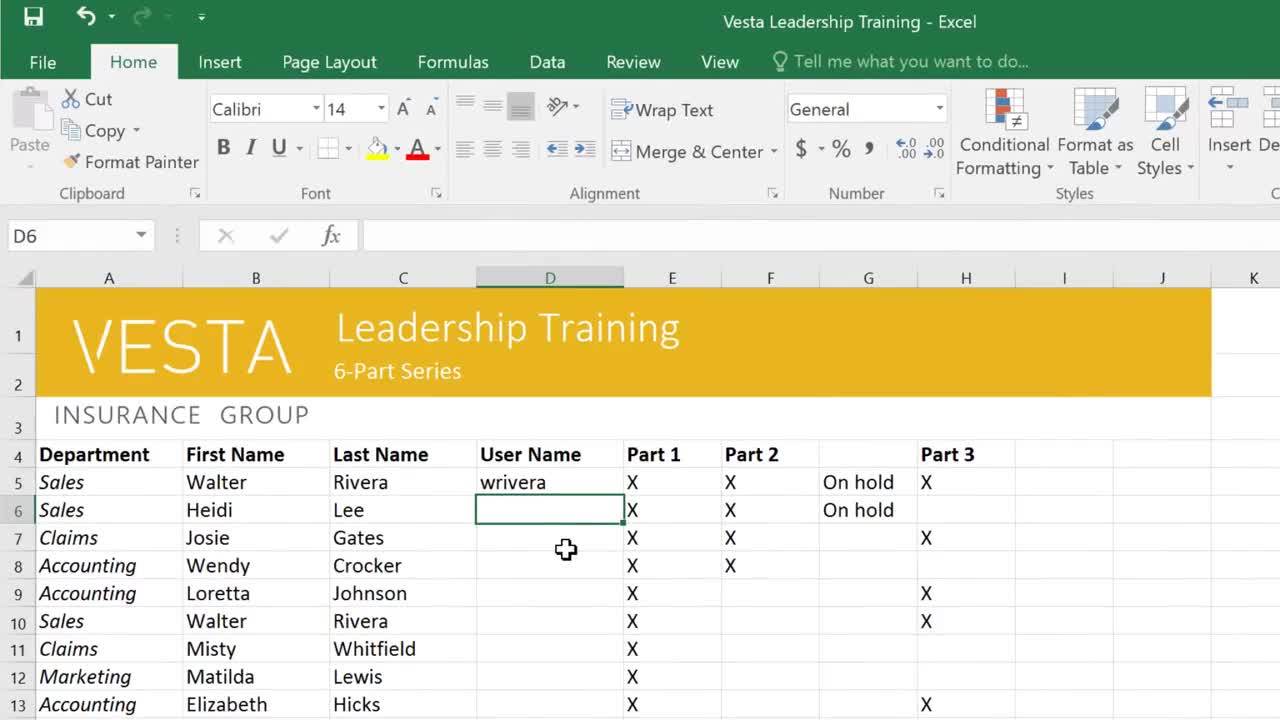Open the Undo history dropdown arrow
Viewport: 1280px width, 720px height.
pos(111,17)
